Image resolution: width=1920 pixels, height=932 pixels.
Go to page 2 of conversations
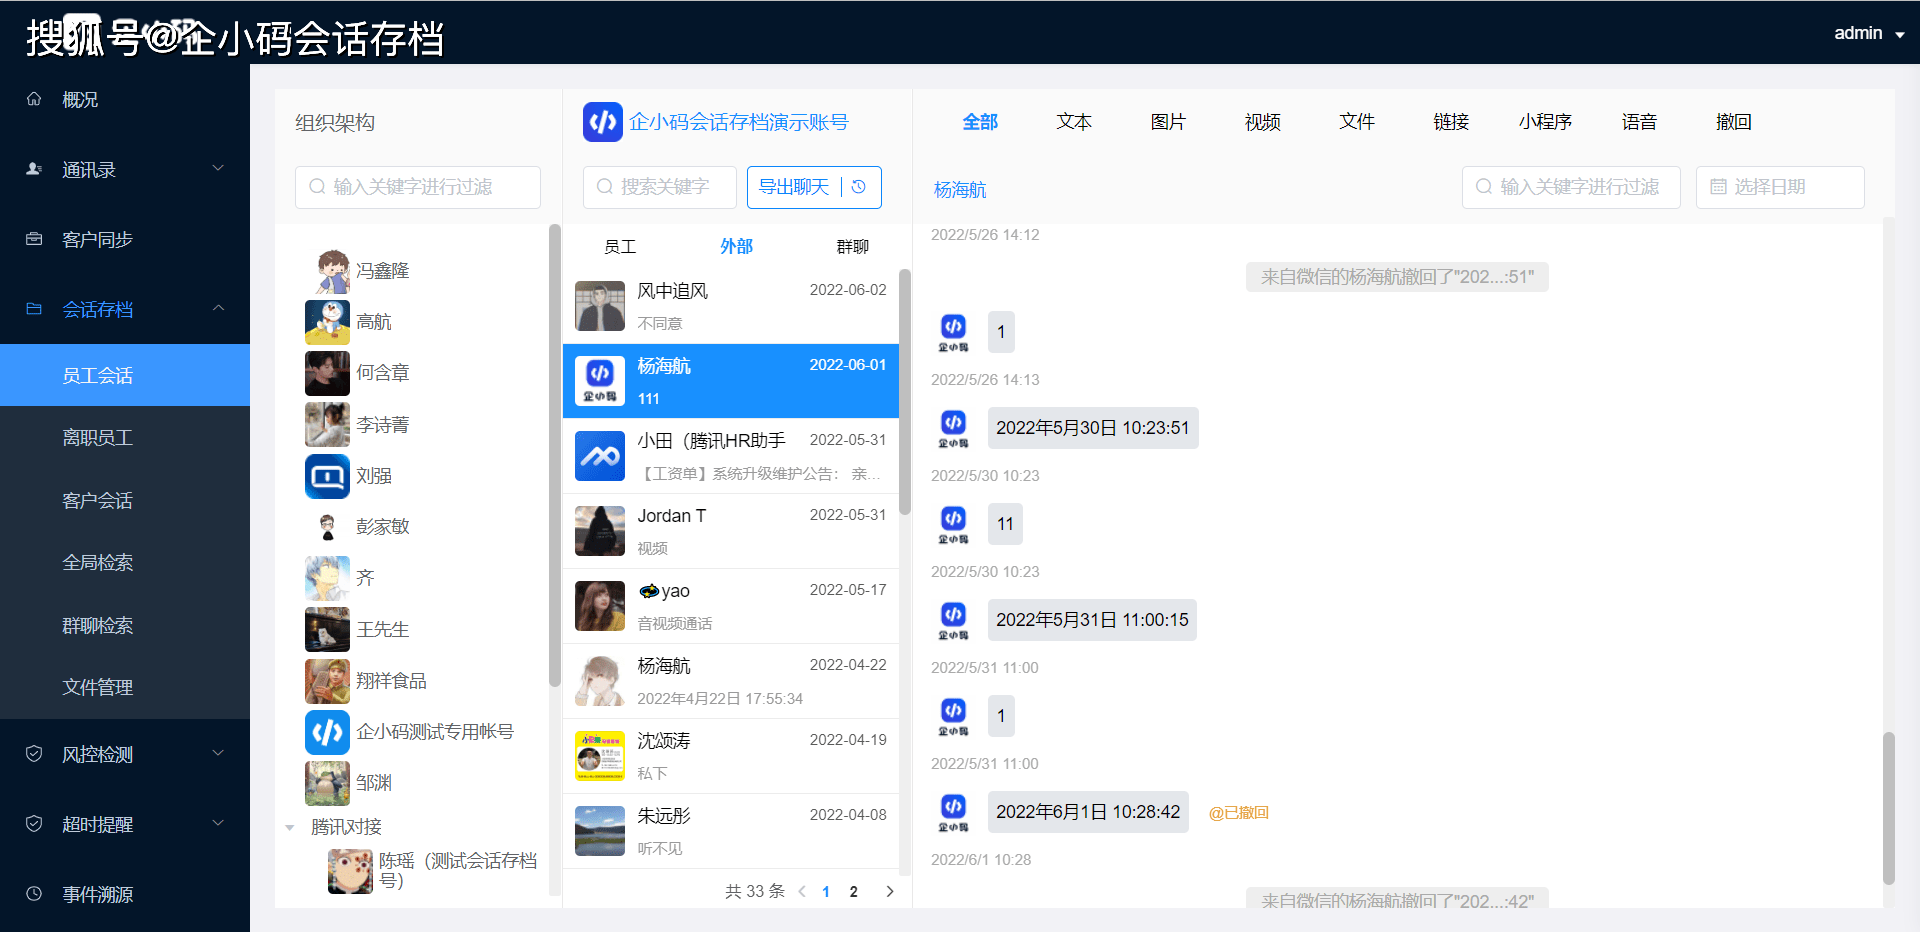tap(853, 891)
